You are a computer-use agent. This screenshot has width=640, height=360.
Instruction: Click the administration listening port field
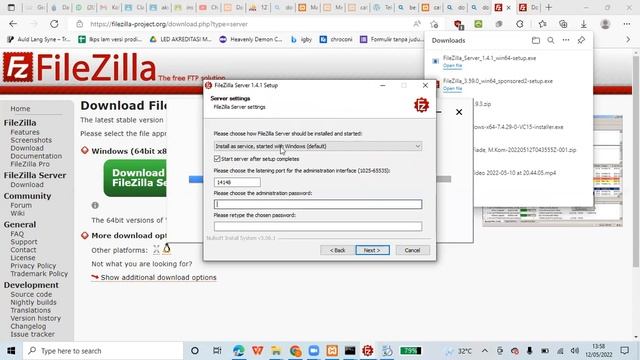pos(237,182)
